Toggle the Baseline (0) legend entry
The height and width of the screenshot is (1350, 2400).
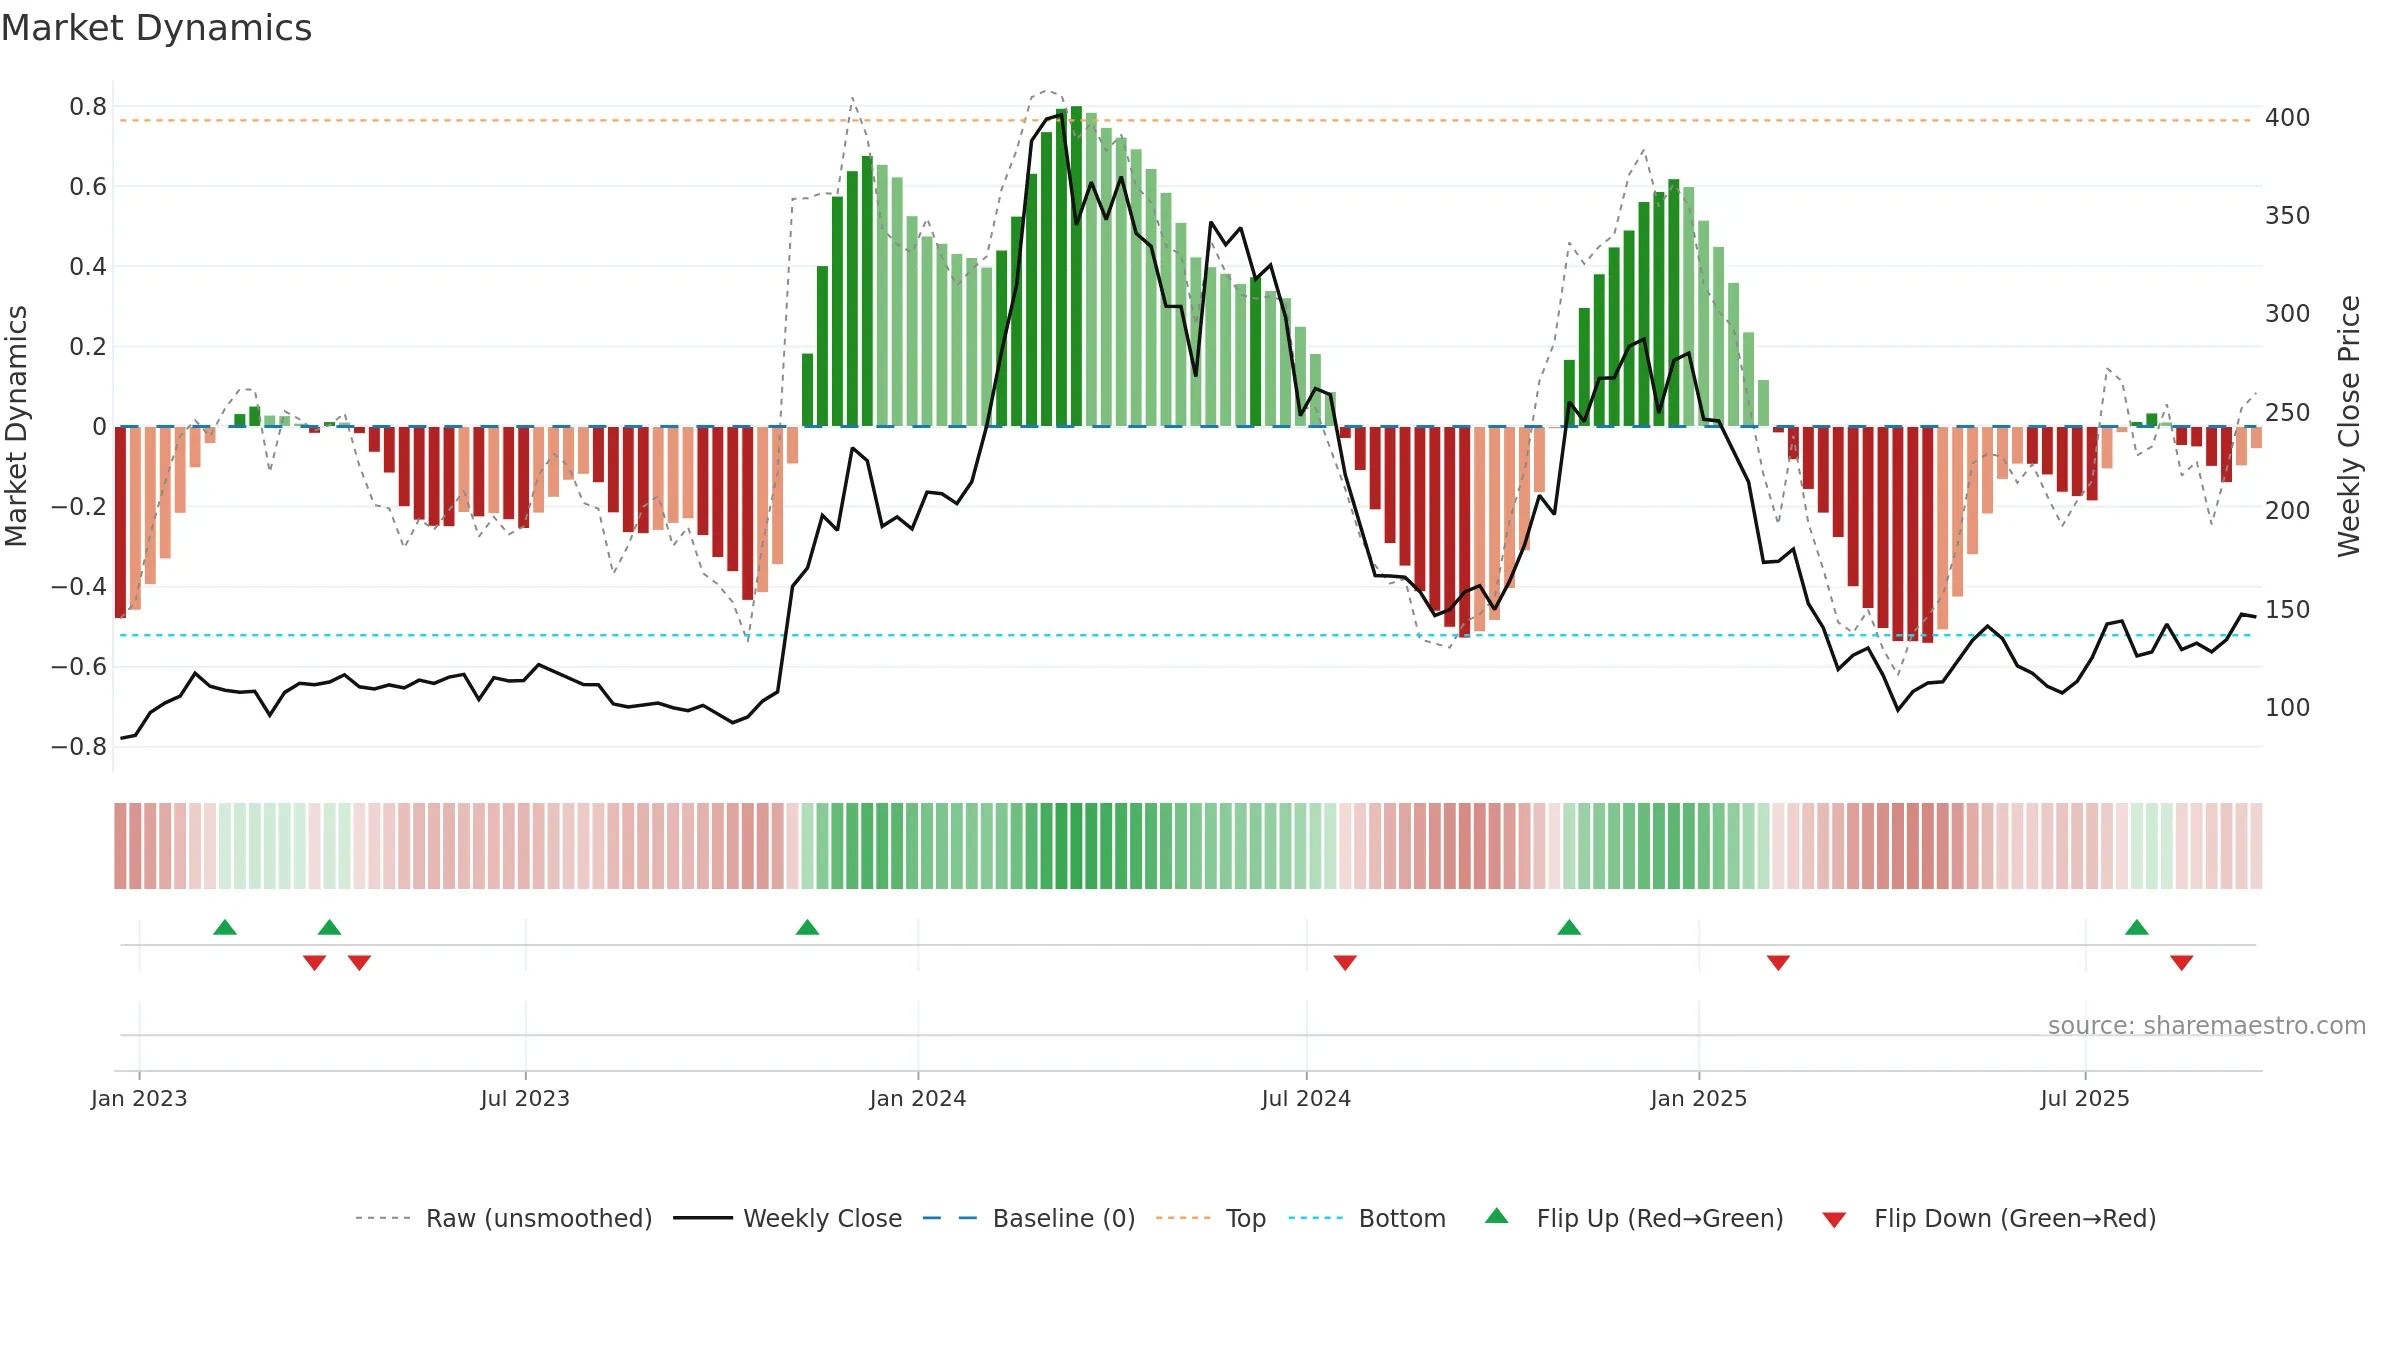point(1029,1218)
